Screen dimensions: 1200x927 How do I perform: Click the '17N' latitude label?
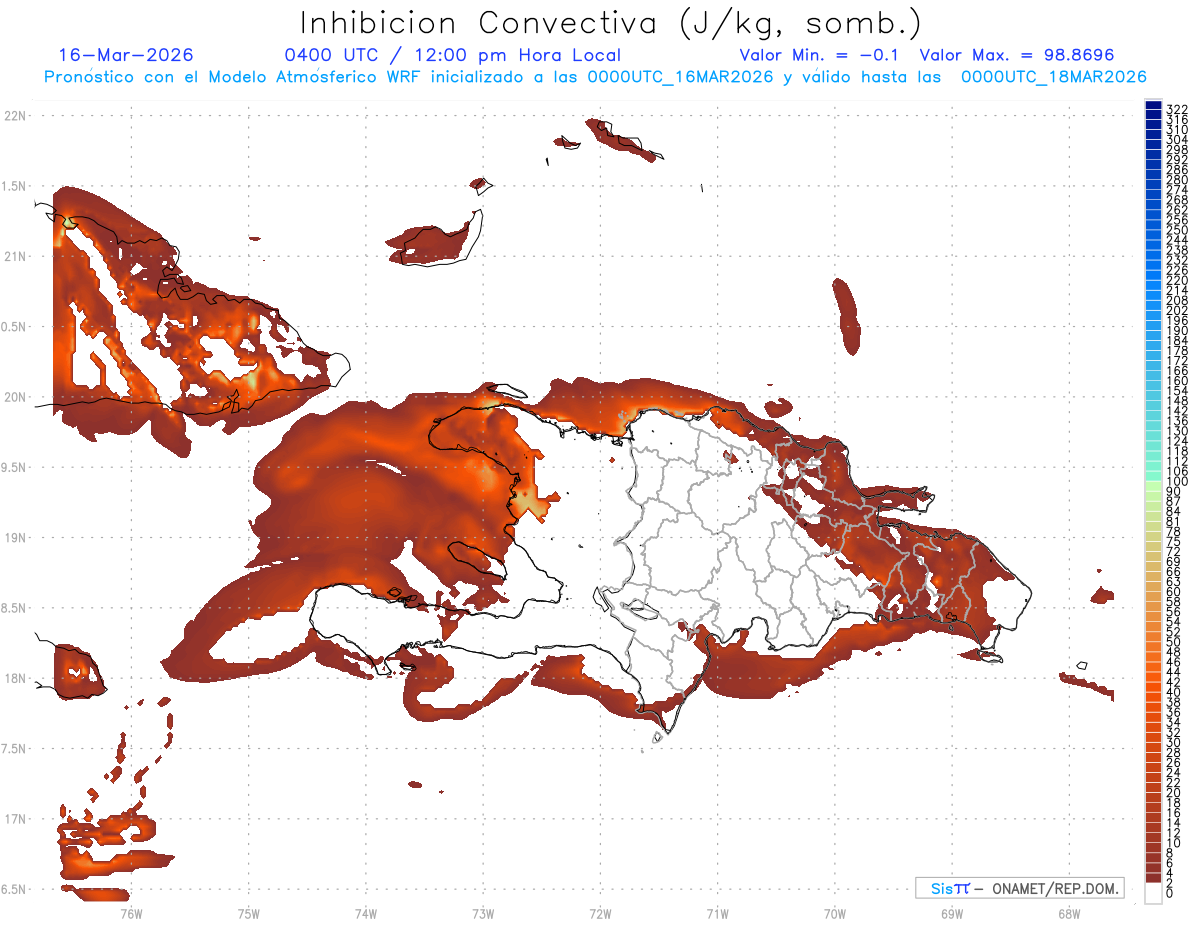point(15,819)
